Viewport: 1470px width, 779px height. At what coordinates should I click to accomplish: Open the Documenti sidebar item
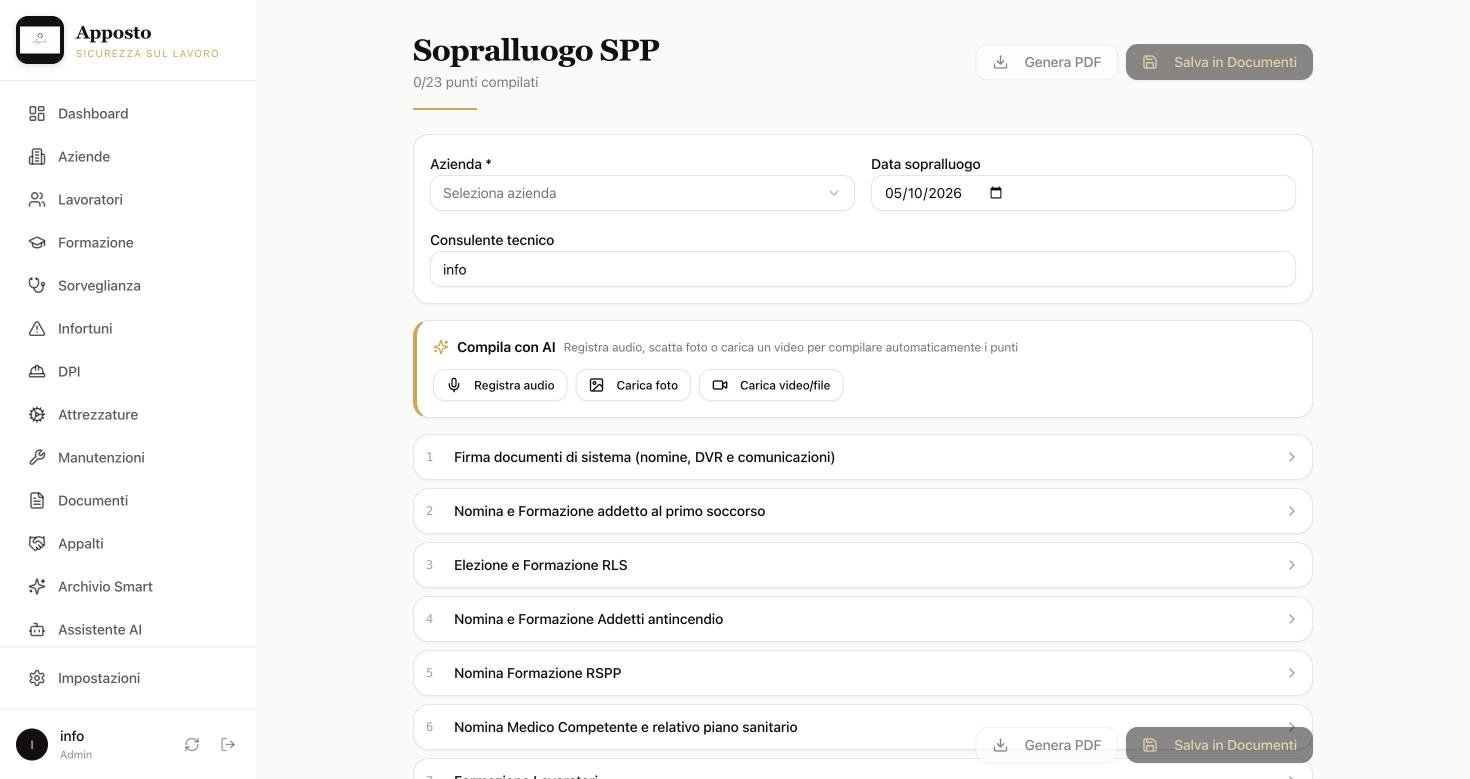tap(128, 500)
